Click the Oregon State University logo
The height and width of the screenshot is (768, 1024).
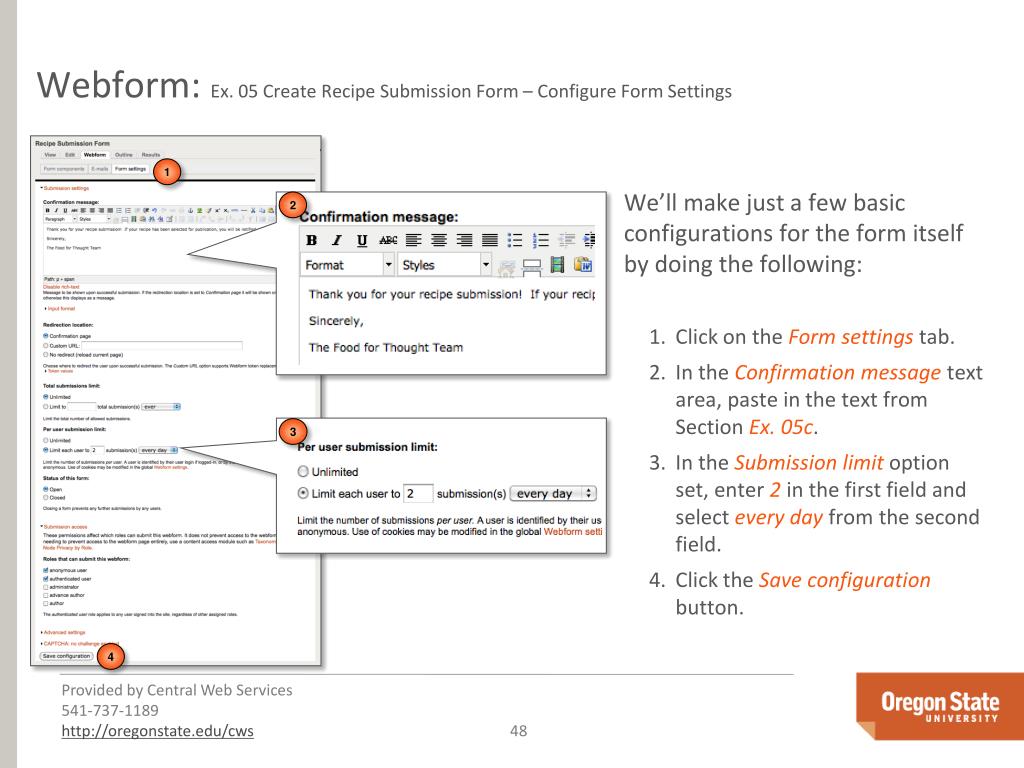(940, 706)
